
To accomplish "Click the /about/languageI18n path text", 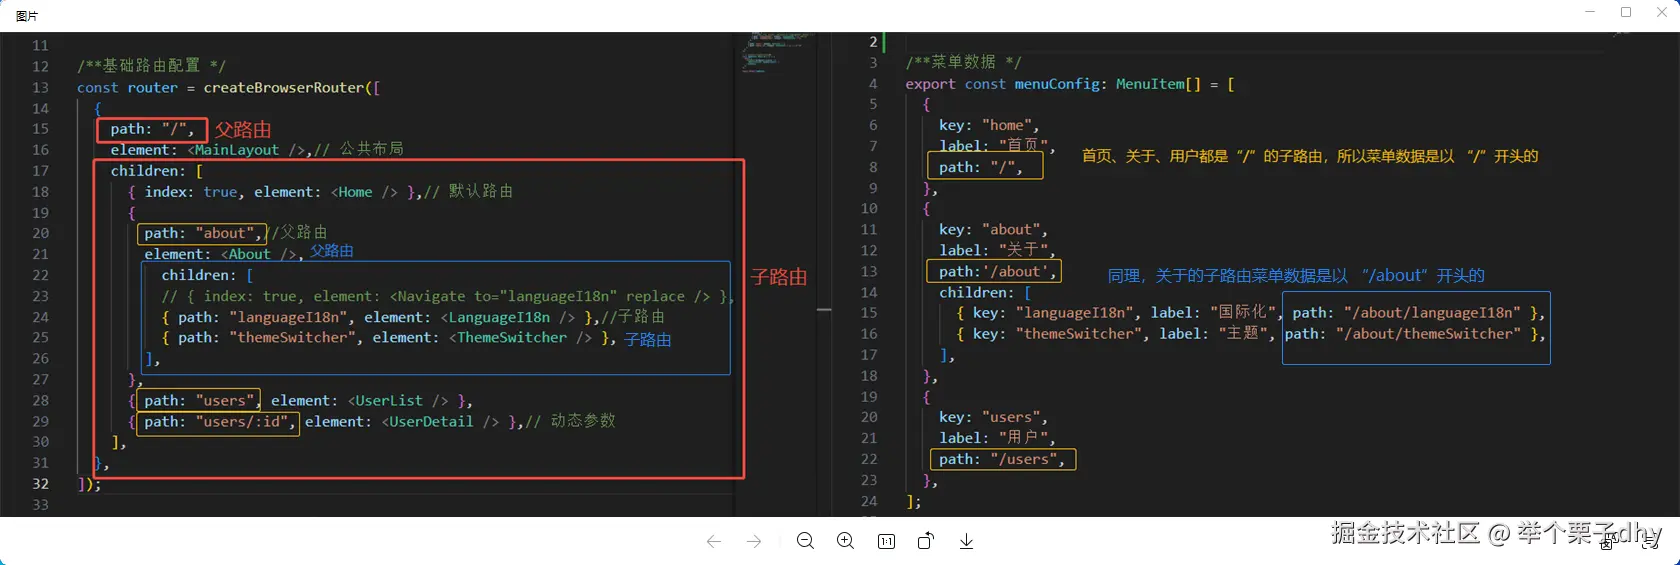I will [x=1432, y=313].
